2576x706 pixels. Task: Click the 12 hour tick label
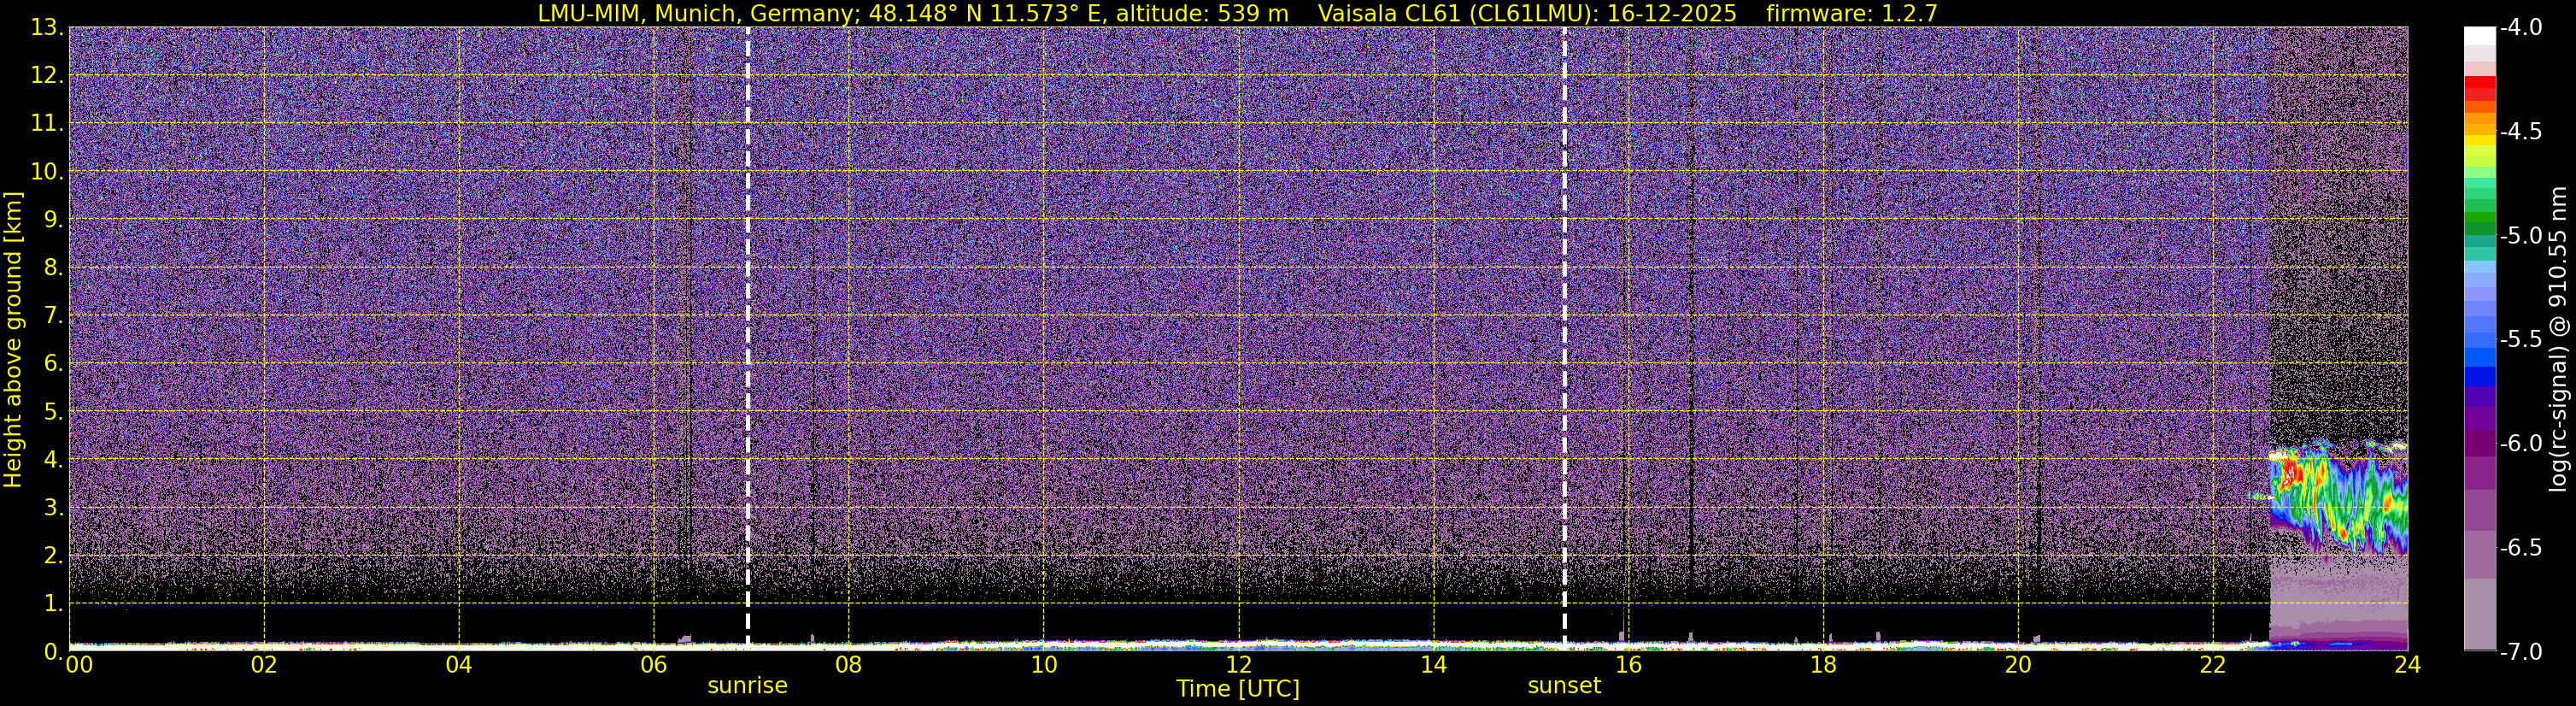(x=1238, y=665)
